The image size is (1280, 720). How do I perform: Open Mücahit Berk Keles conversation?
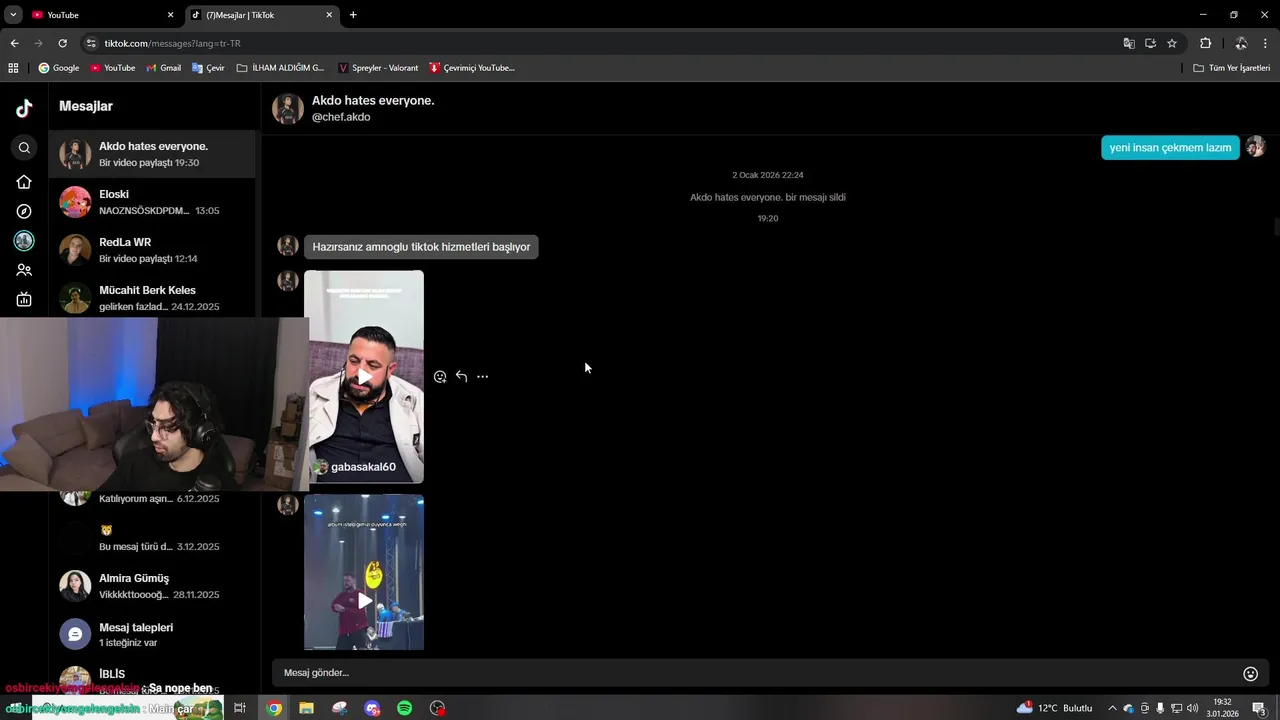pos(152,297)
